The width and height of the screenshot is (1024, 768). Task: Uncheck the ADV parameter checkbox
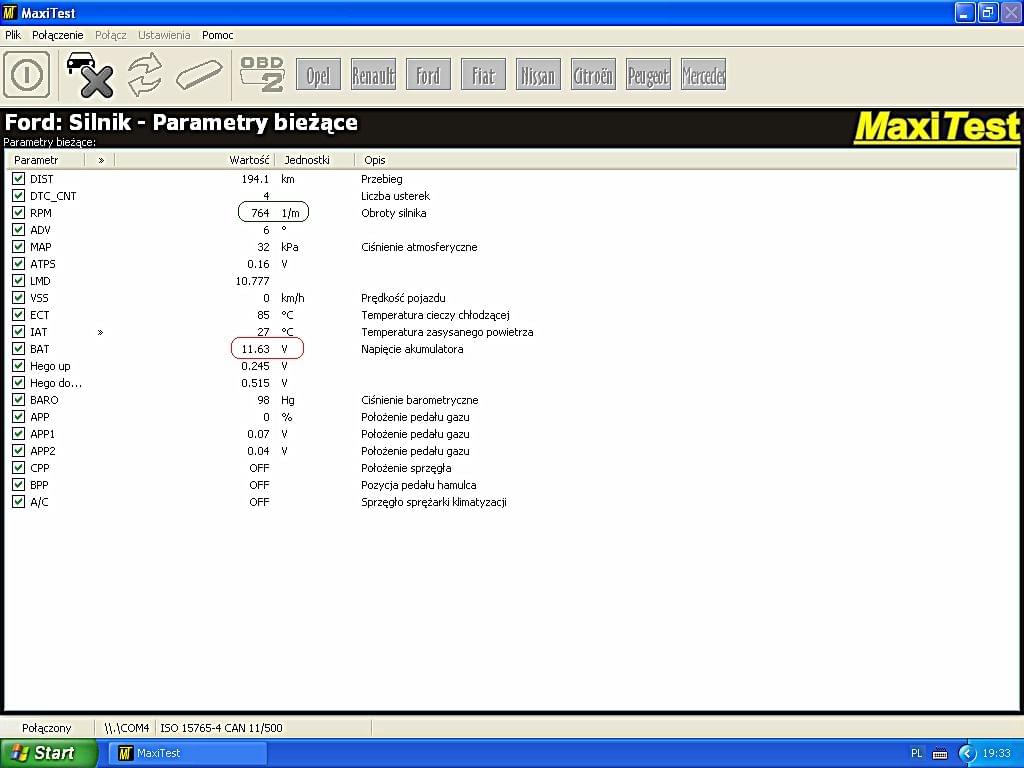18,229
